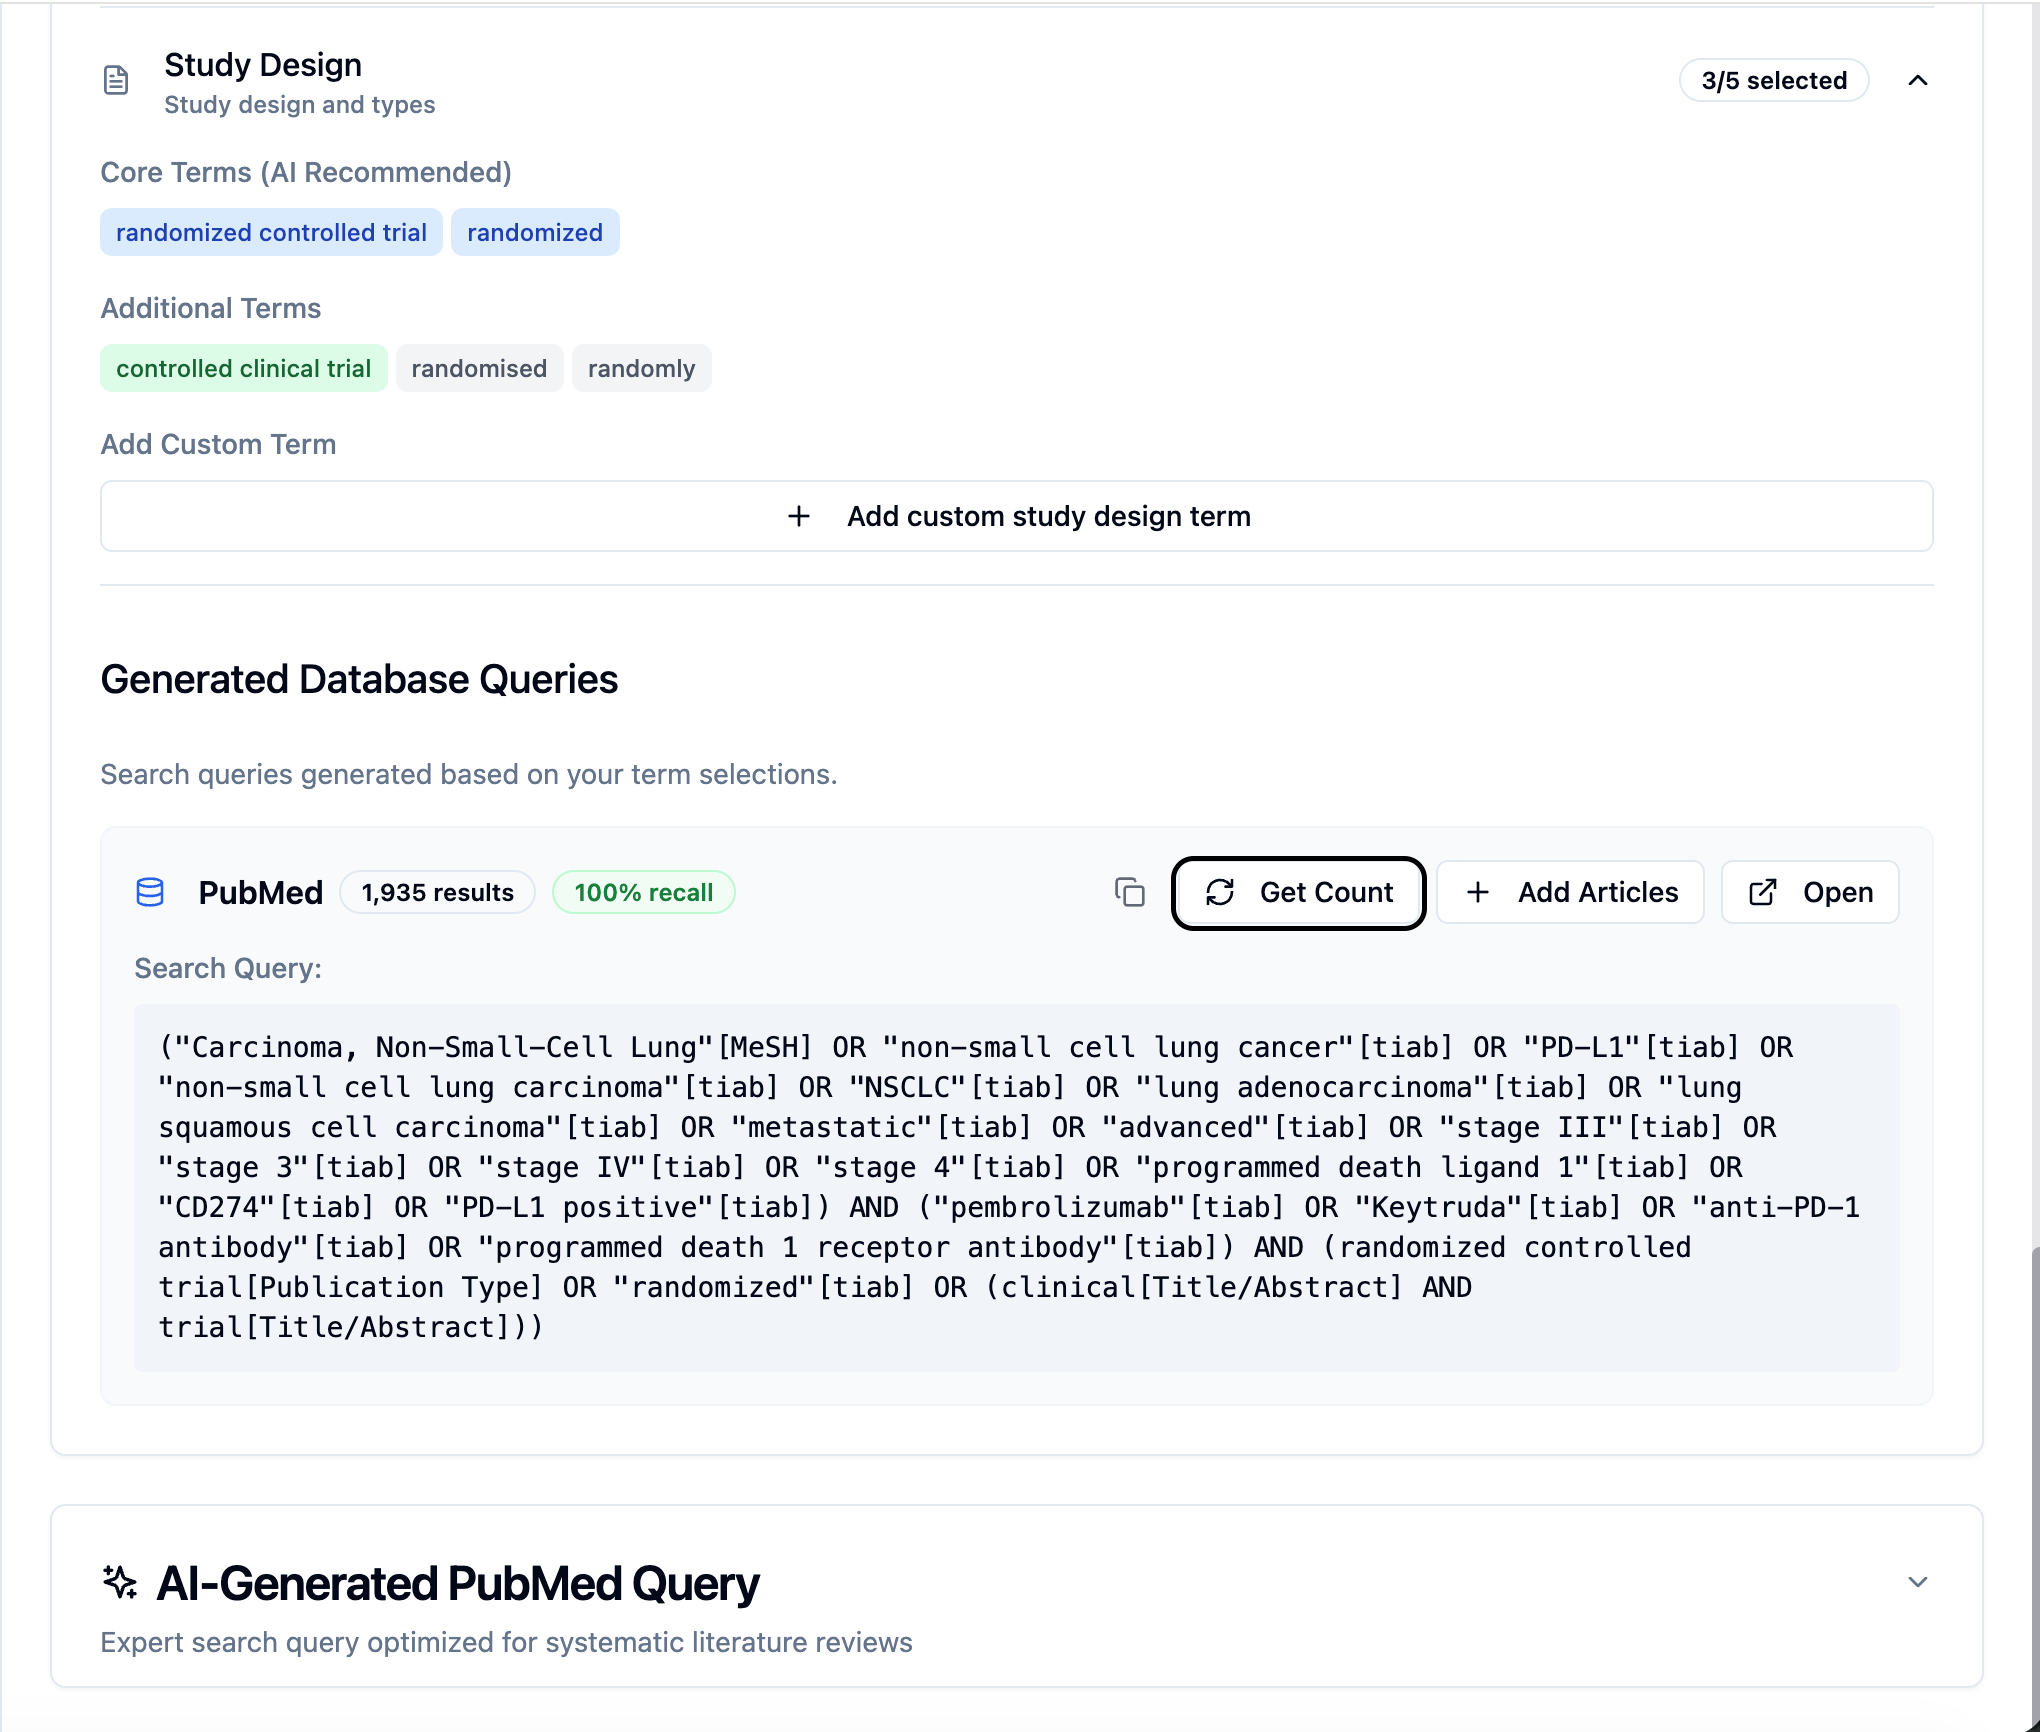The height and width of the screenshot is (1732, 2040).
Task: Deselect the 'controlled clinical trial' term
Action: tap(243, 368)
